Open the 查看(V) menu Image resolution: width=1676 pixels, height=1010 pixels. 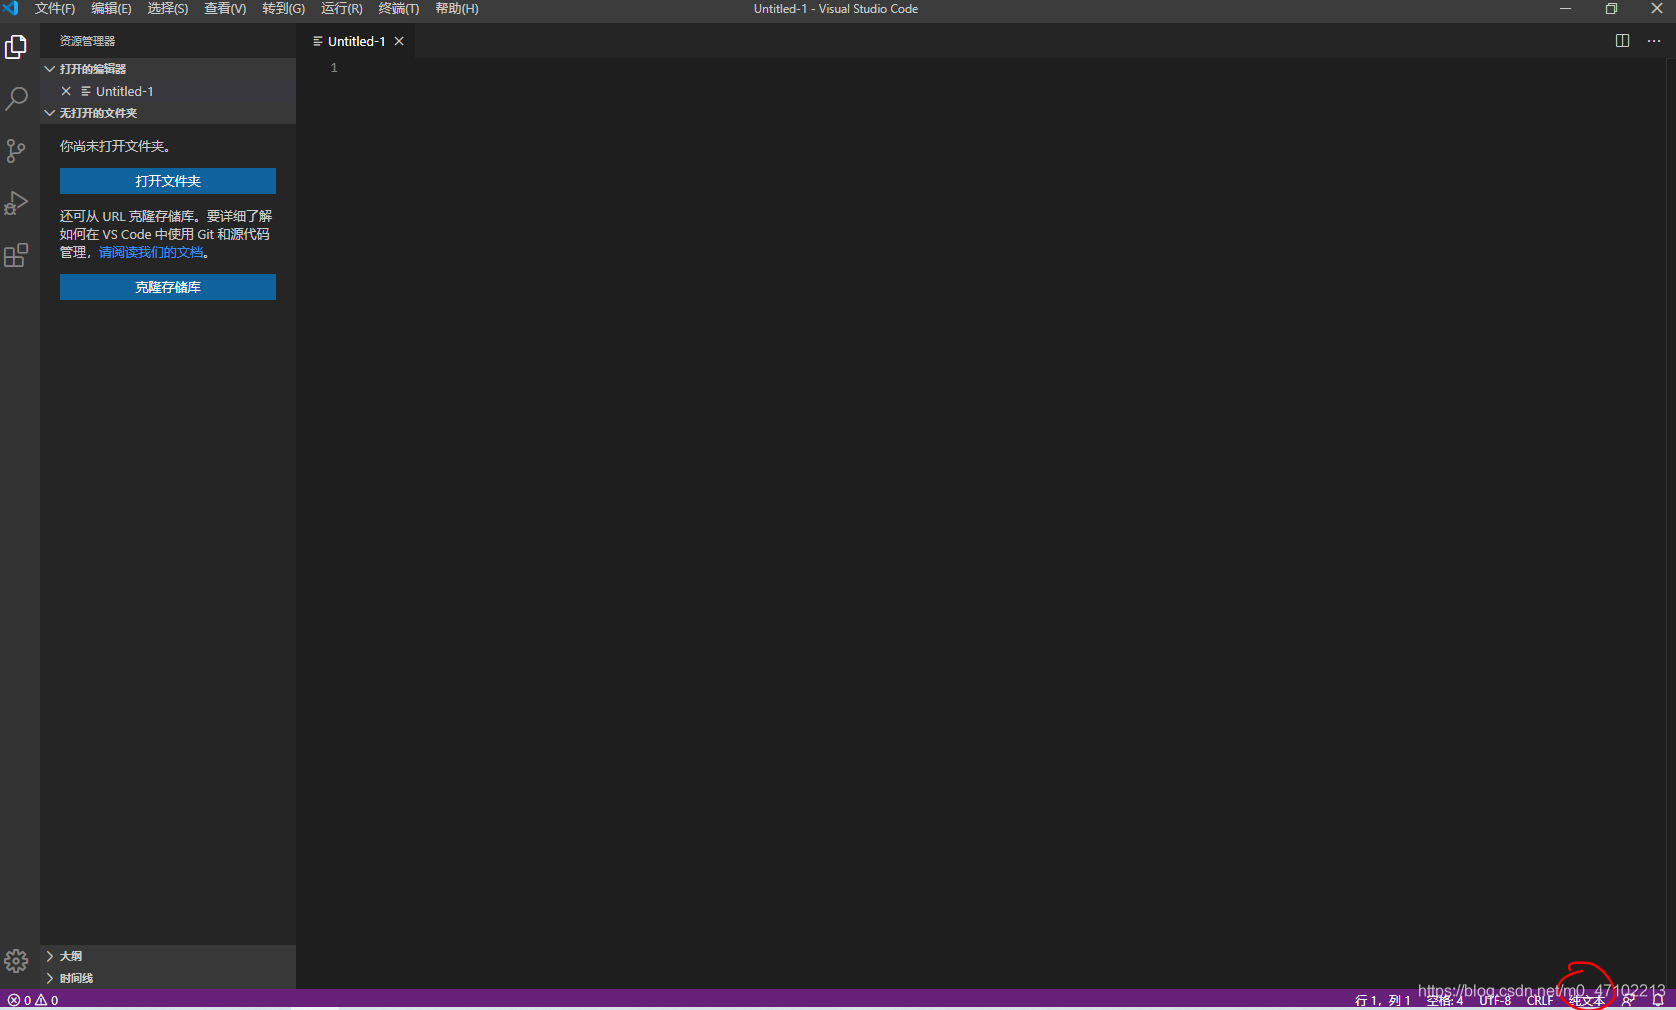point(225,8)
